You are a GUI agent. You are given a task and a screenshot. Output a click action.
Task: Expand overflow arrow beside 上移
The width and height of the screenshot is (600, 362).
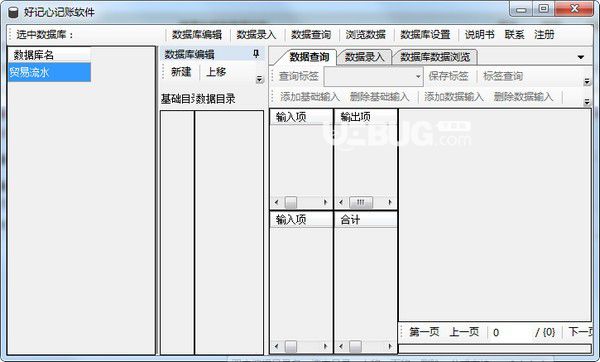260,79
